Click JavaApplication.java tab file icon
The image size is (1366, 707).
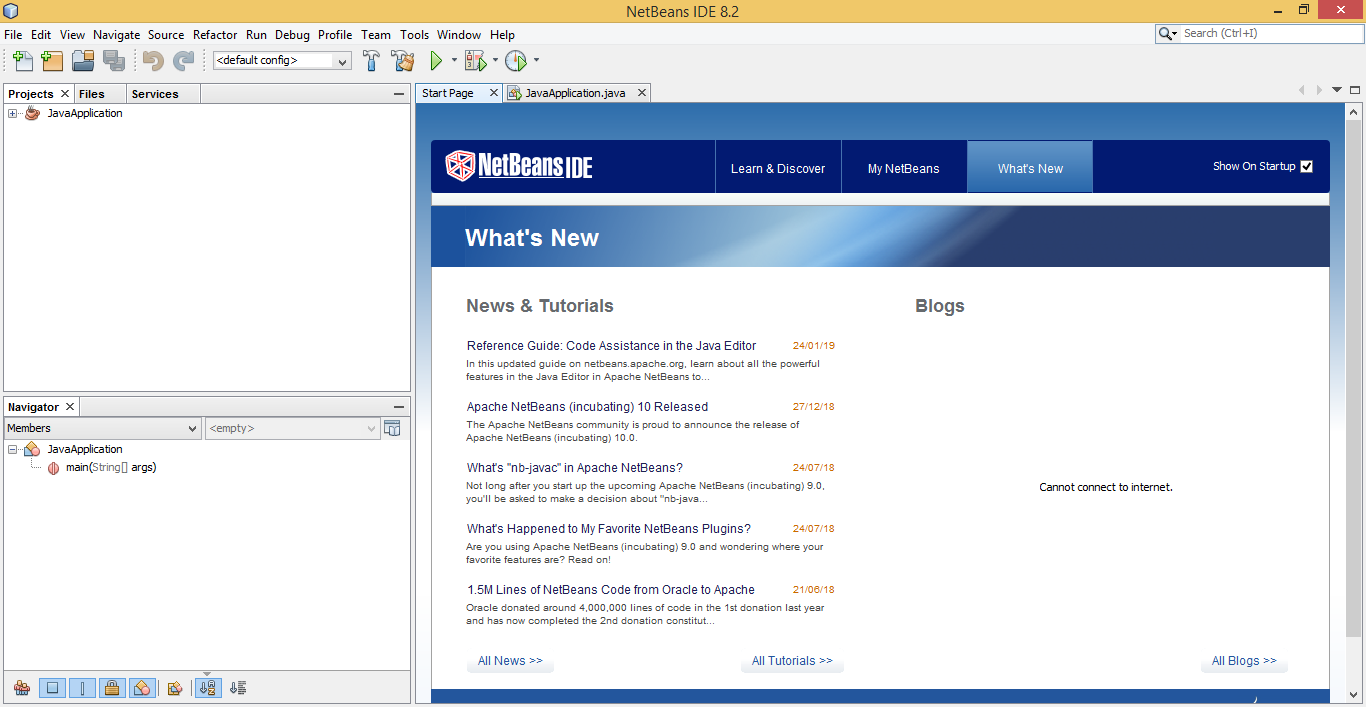[x=515, y=93]
